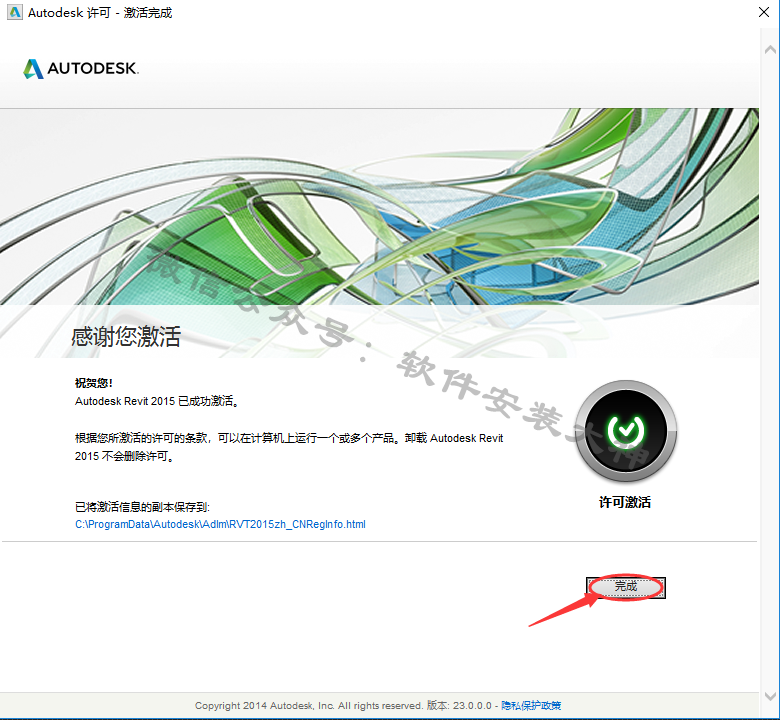Click the license terms paragraph starting 根据您所激活

click(289, 447)
